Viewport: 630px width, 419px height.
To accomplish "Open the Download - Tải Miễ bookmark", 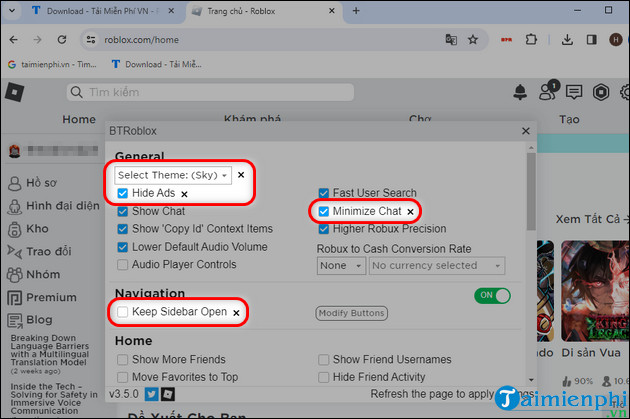I will click(157, 64).
